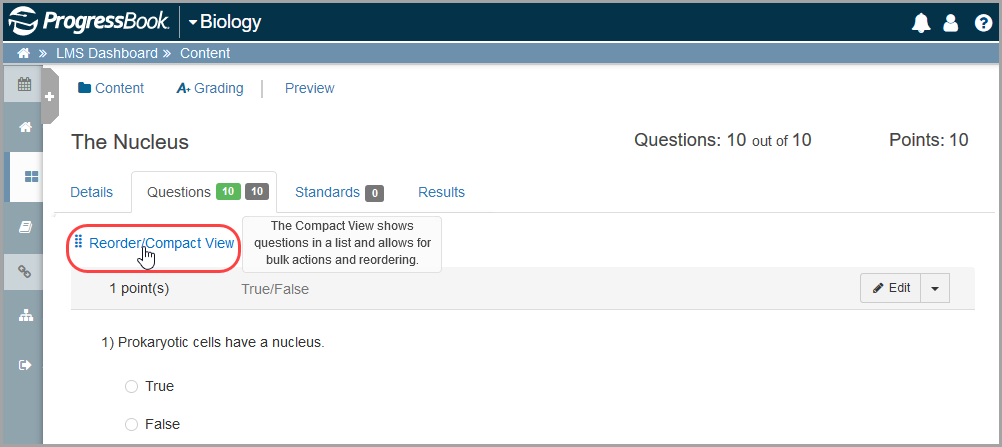Click the Edit button for question 1
The height and width of the screenshot is (447, 1002).
891,288
